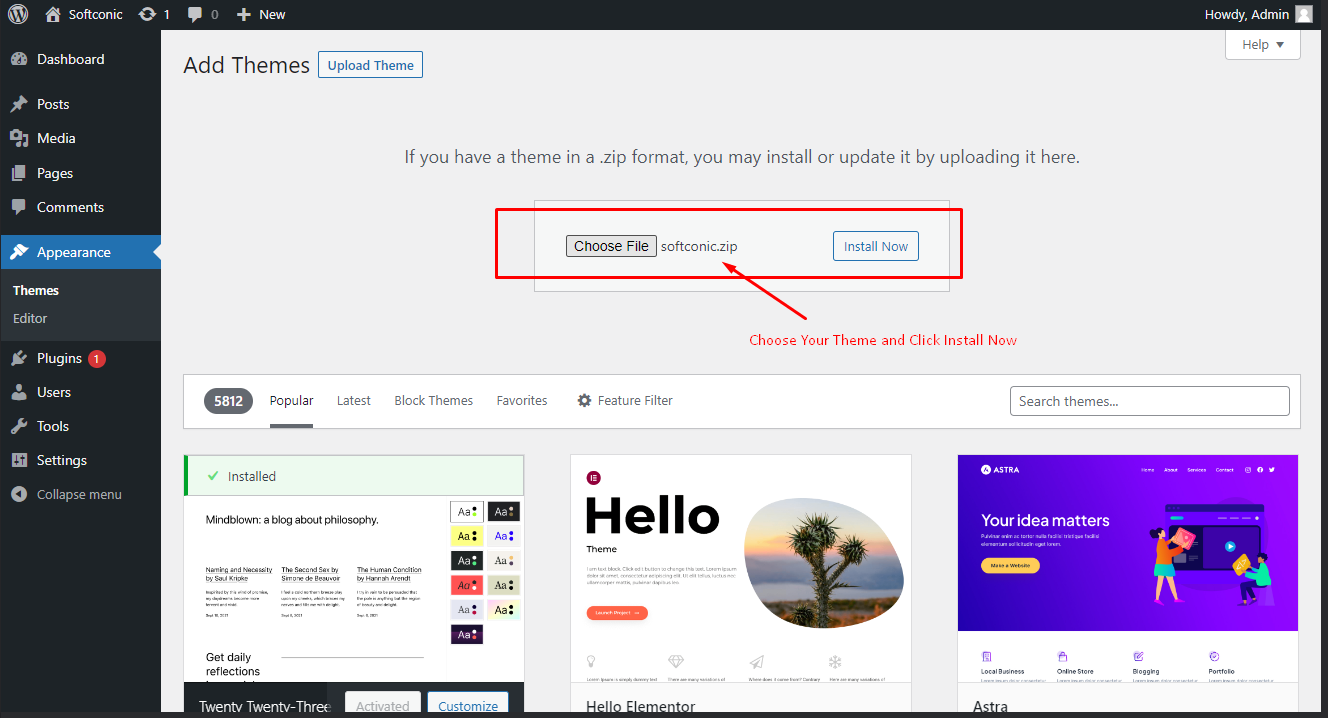The width and height of the screenshot is (1328, 718).
Task: Open the Plugins menu label
Action: (59, 358)
